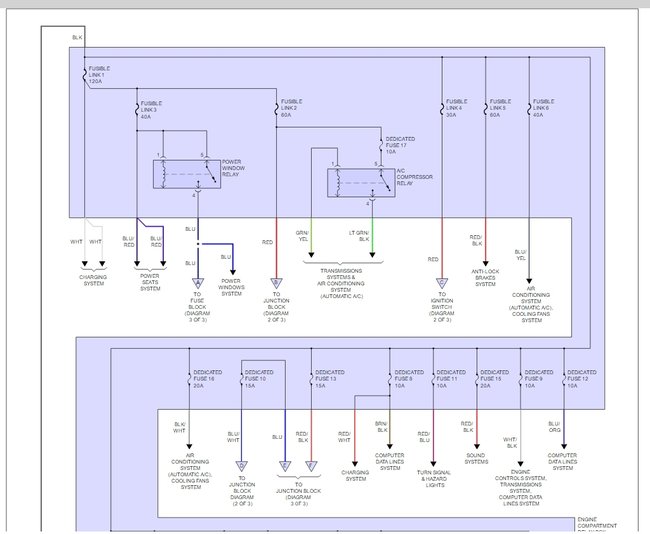Screen dimensions: 650x534
Task: Click the "BLU/WHT" wire label
Action: [x=233, y=437]
